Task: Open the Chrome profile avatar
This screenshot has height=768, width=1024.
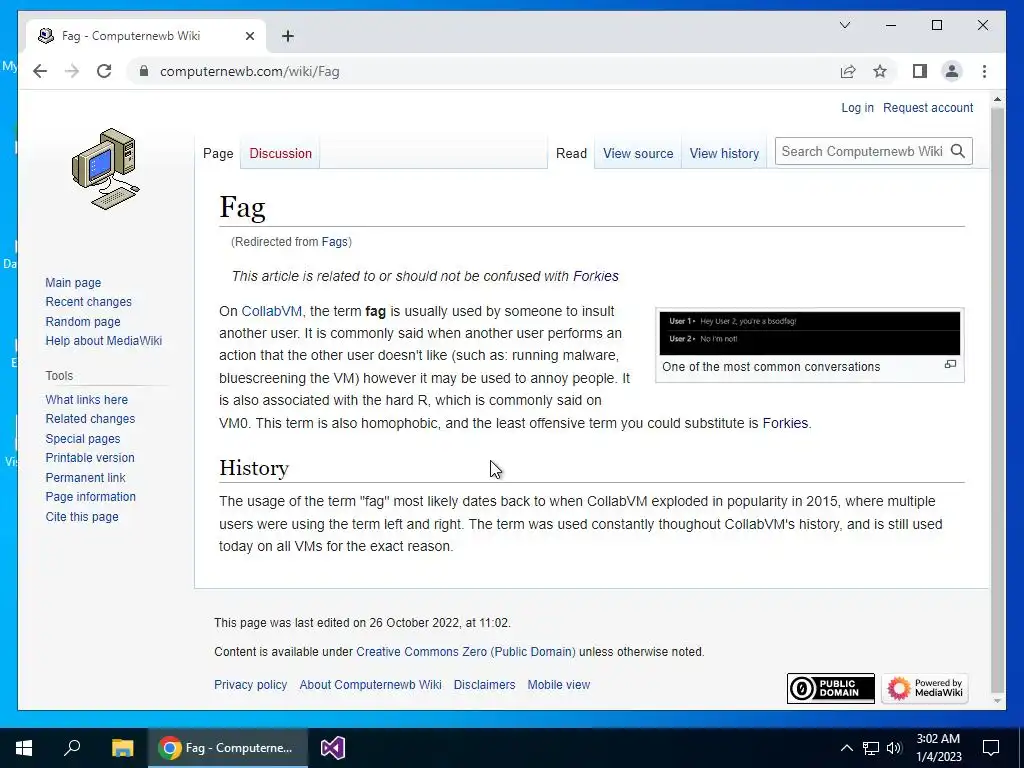Action: click(x=952, y=71)
